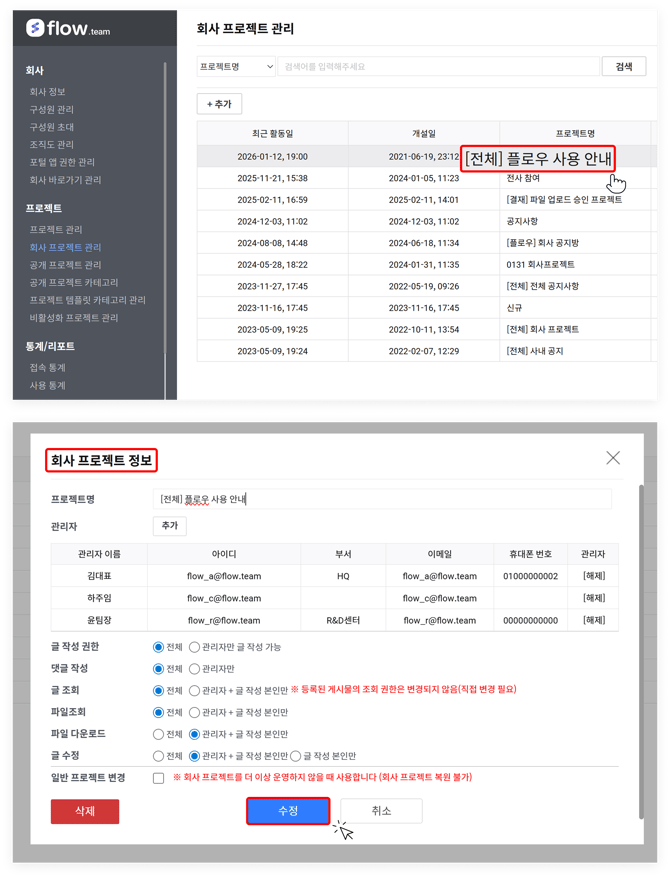The height and width of the screenshot is (878, 670).
Task: Select the 조직도 관리 sidebar item
Action: (x=51, y=145)
